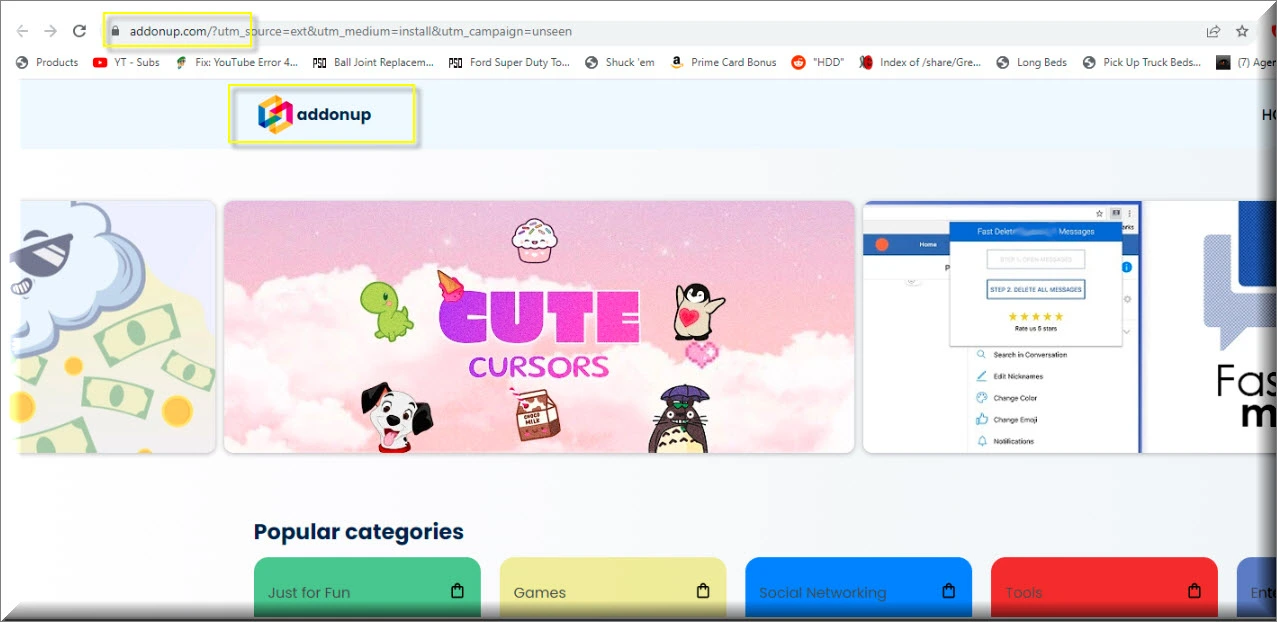Open the YT - Subs bookmark
Screen dimensions: 1277x622
click(126, 62)
